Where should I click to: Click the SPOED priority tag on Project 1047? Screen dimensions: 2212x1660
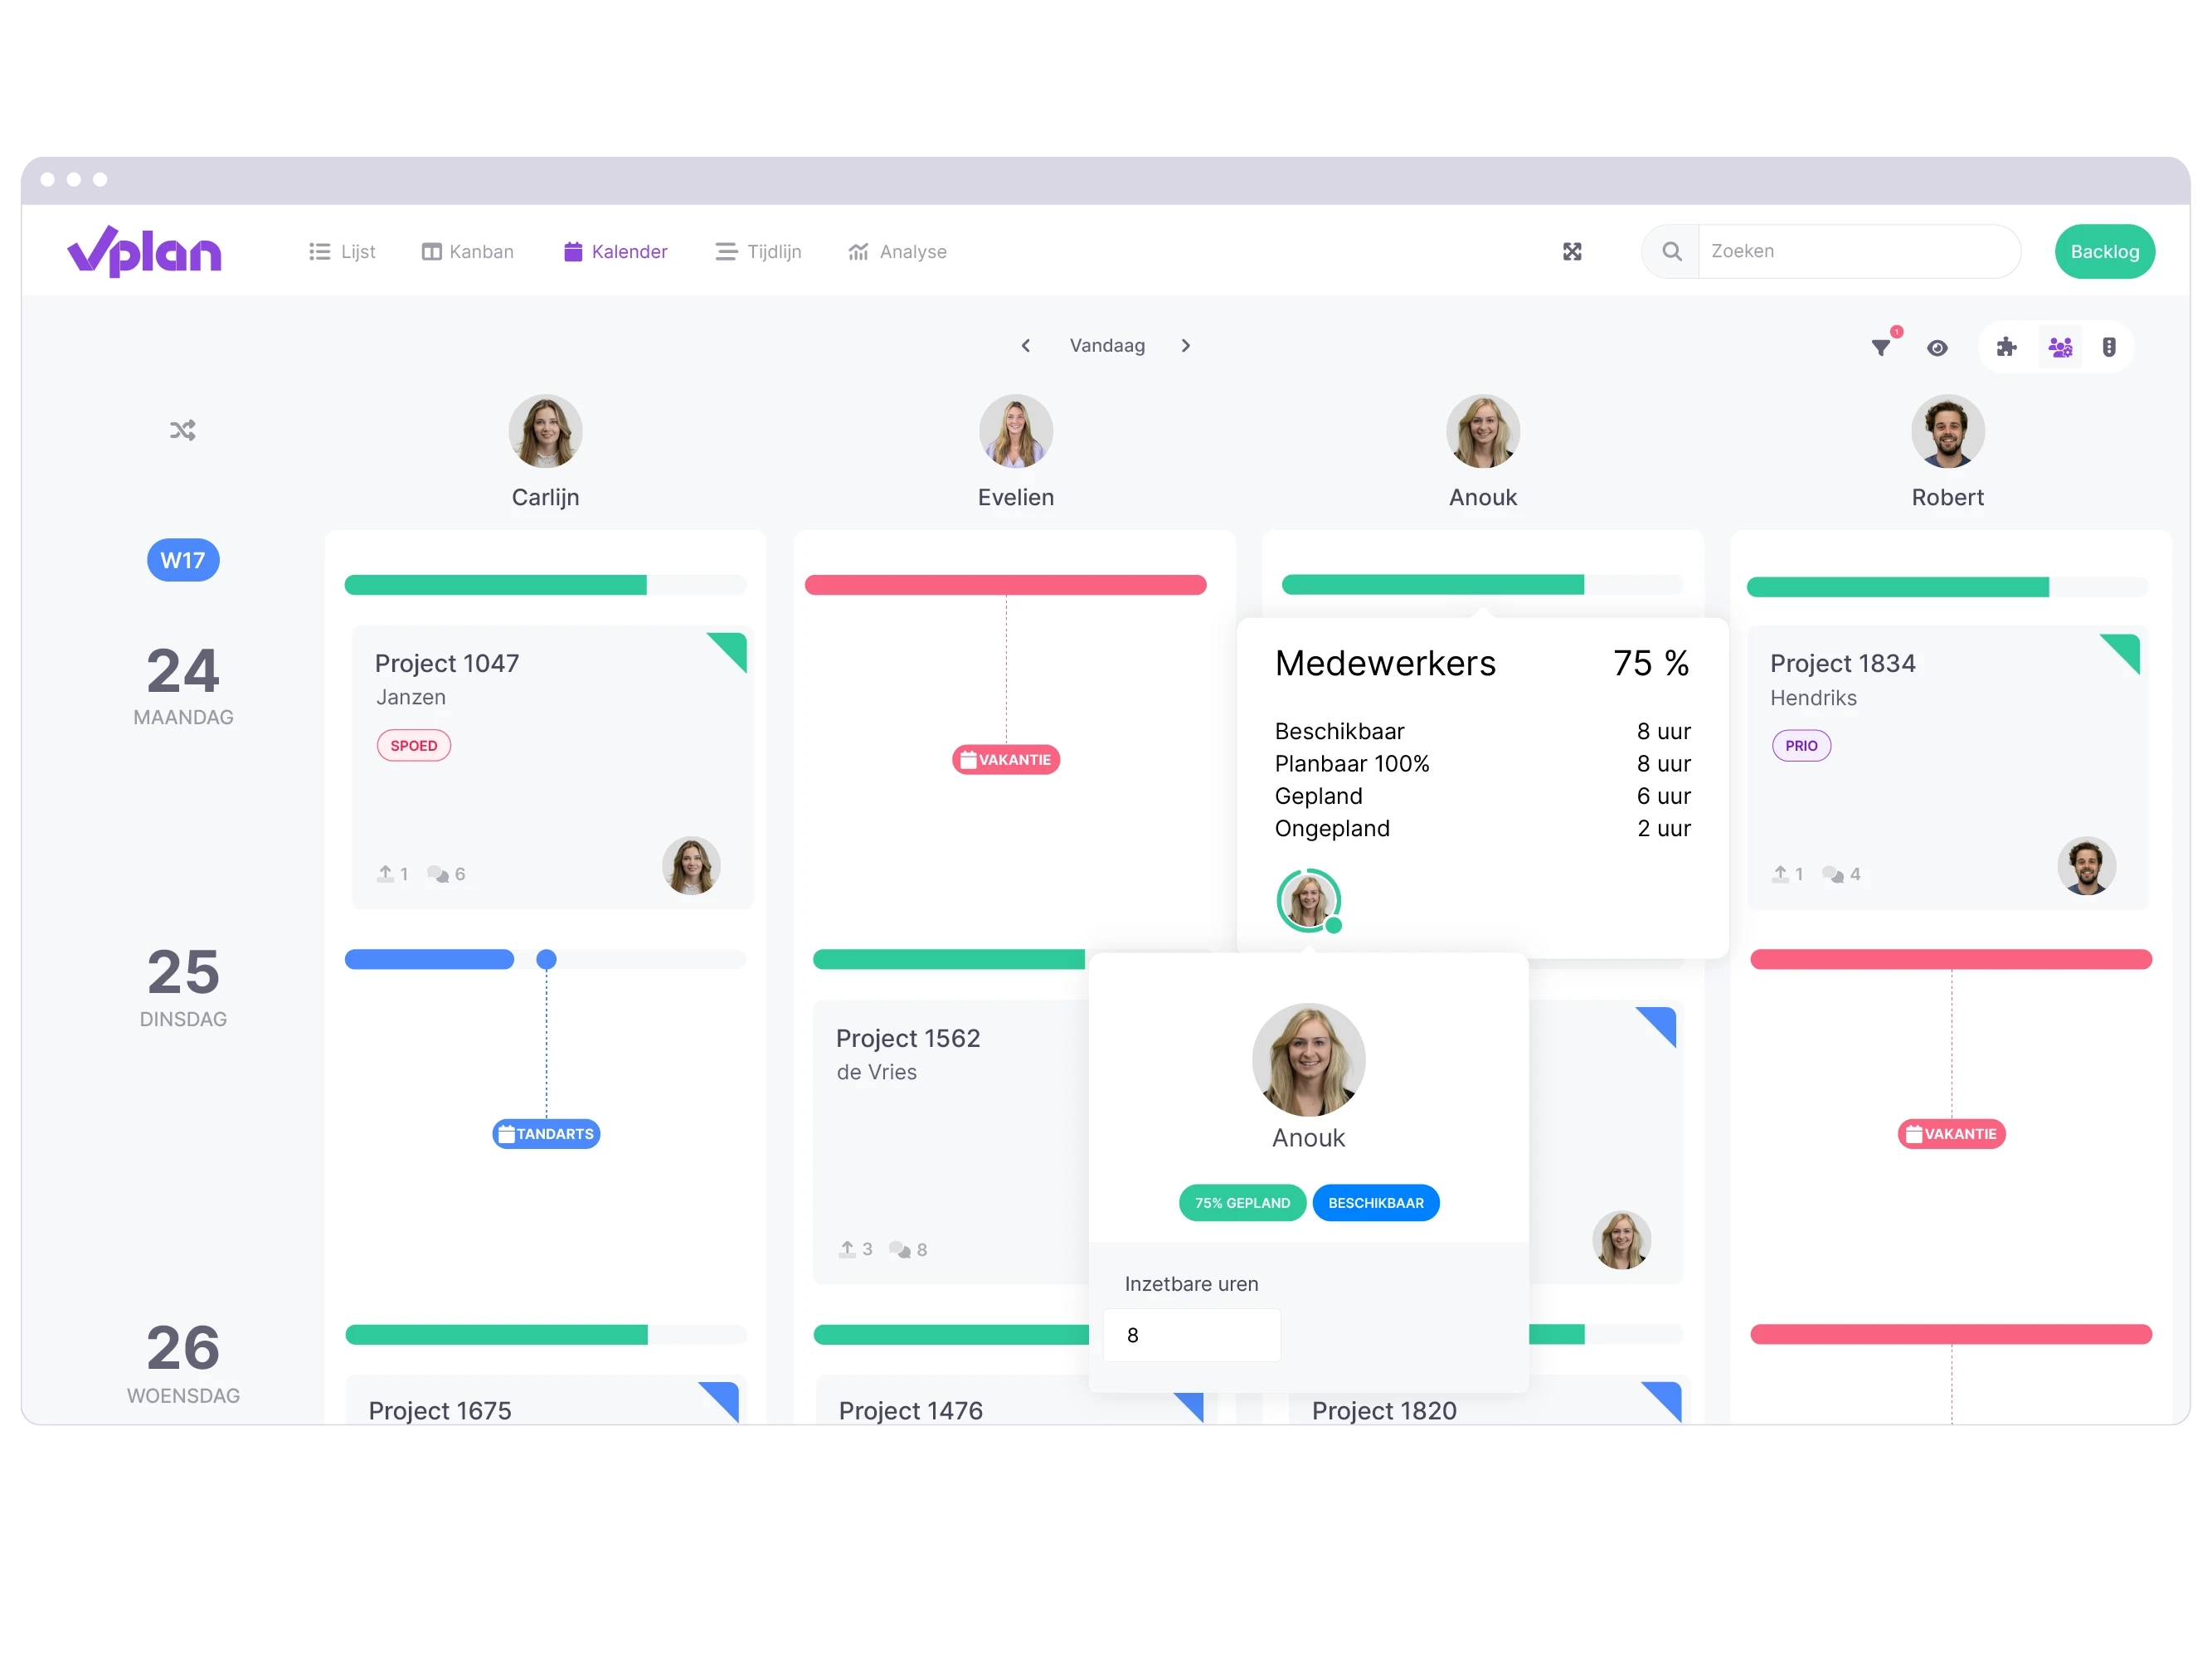click(413, 745)
